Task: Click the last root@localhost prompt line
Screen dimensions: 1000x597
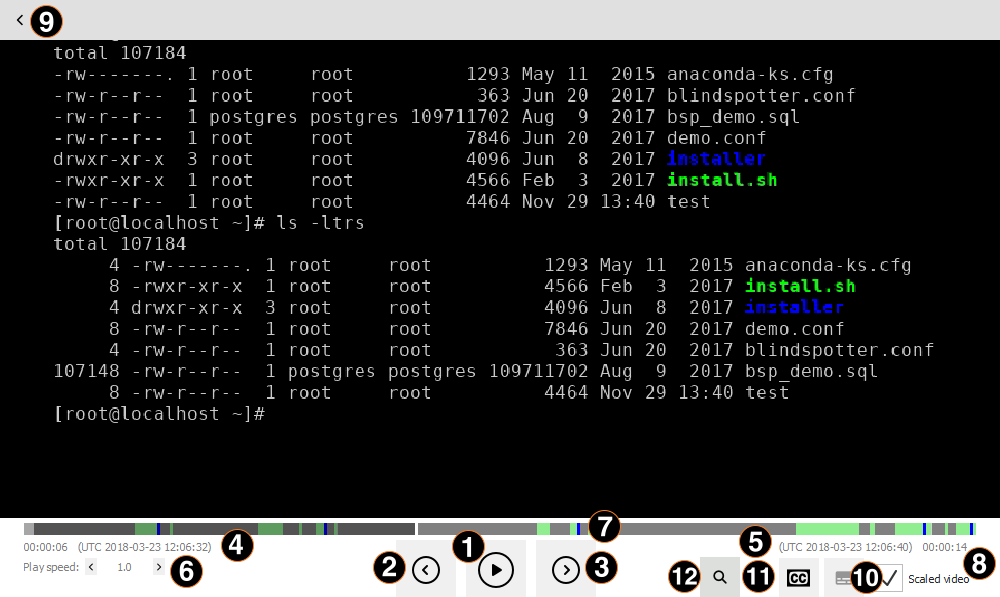Action: pyautogui.click(x=160, y=413)
